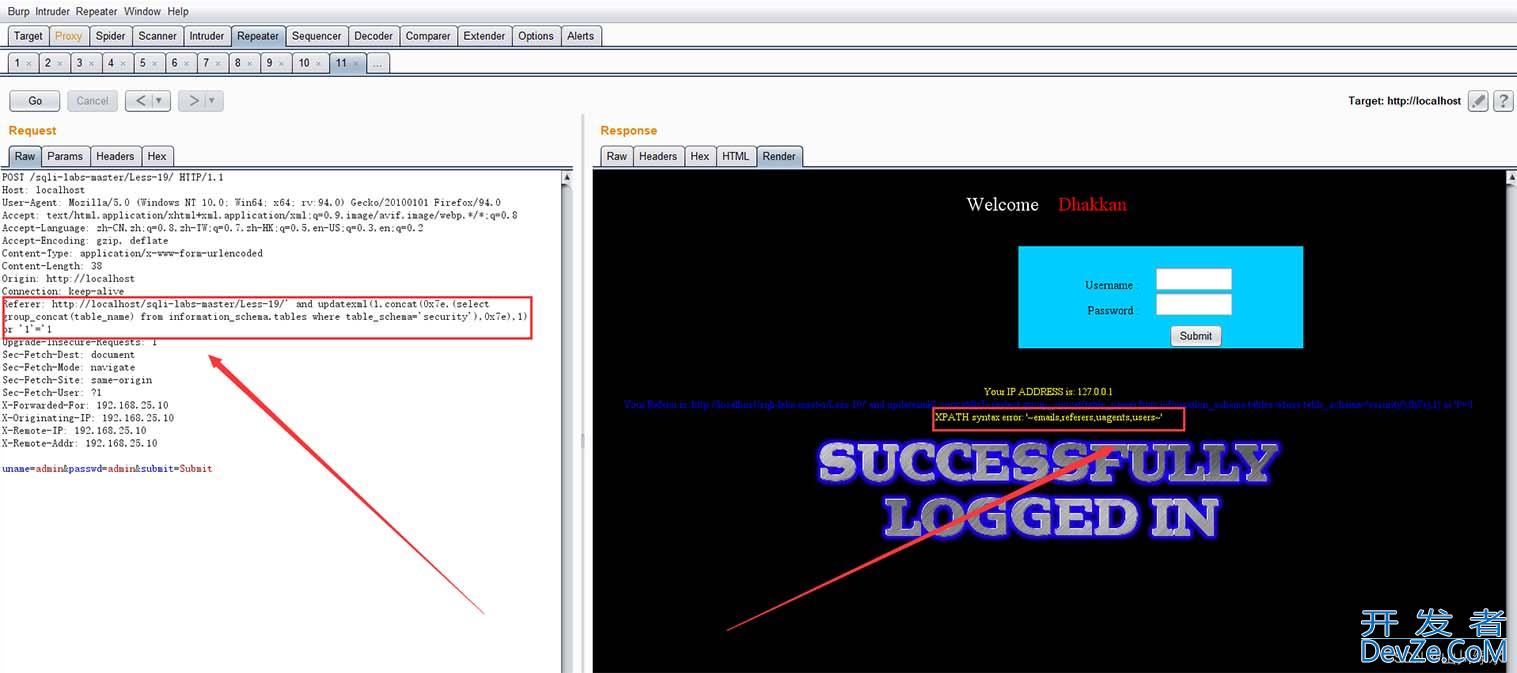Open the forward-history dropdown arrow
Image resolution: width=1517 pixels, height=673 pixels.
pos(214,101)
